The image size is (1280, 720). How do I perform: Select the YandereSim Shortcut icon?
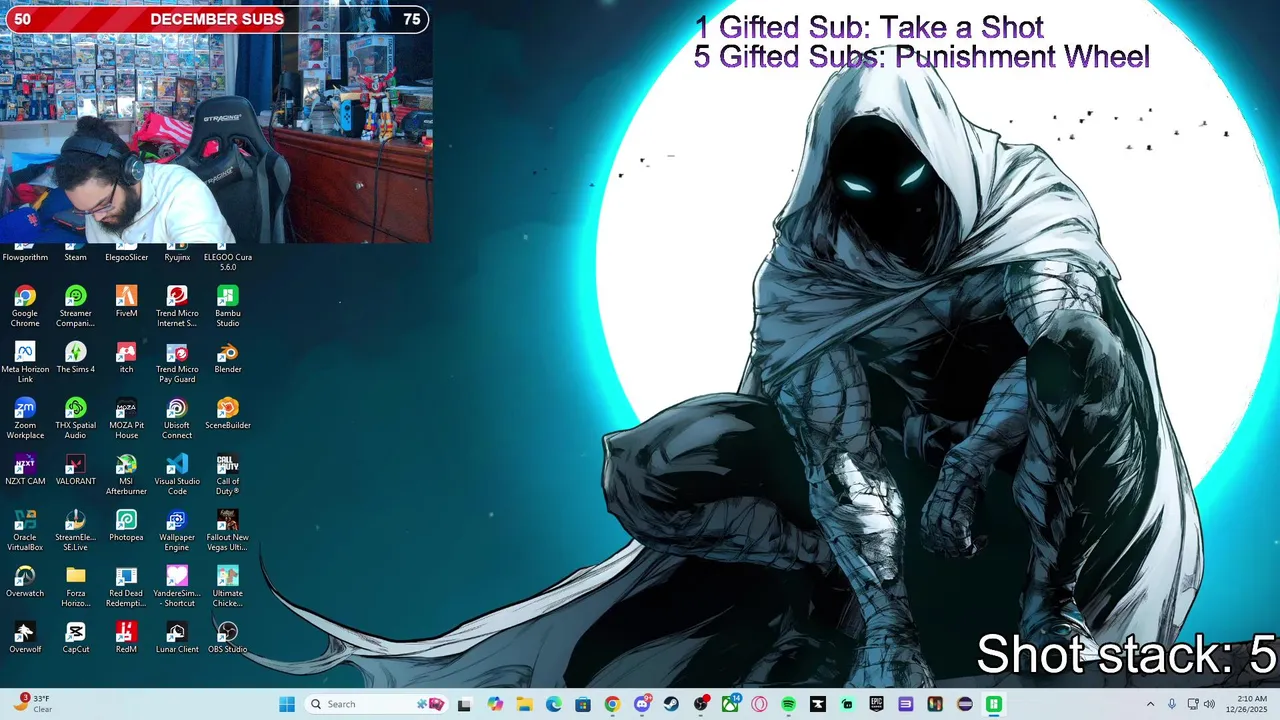tap(177, 587)
